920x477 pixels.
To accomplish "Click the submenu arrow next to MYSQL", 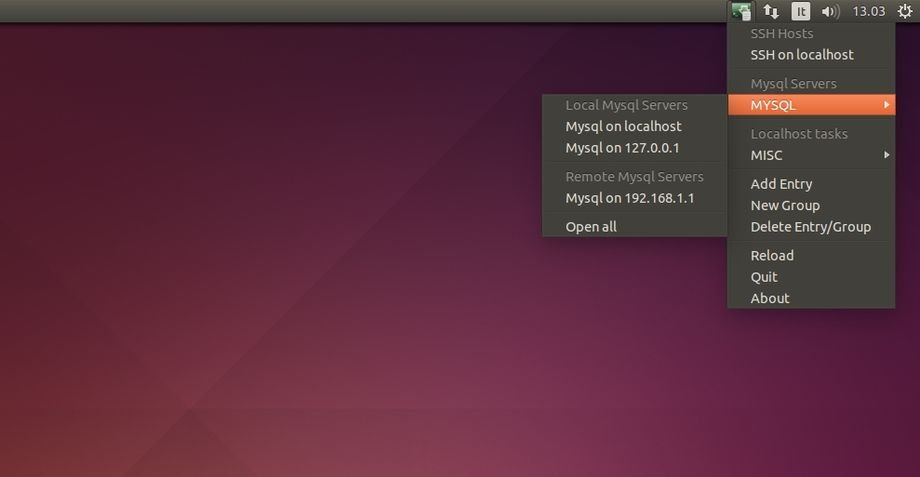I will click(x=886, y=105).
